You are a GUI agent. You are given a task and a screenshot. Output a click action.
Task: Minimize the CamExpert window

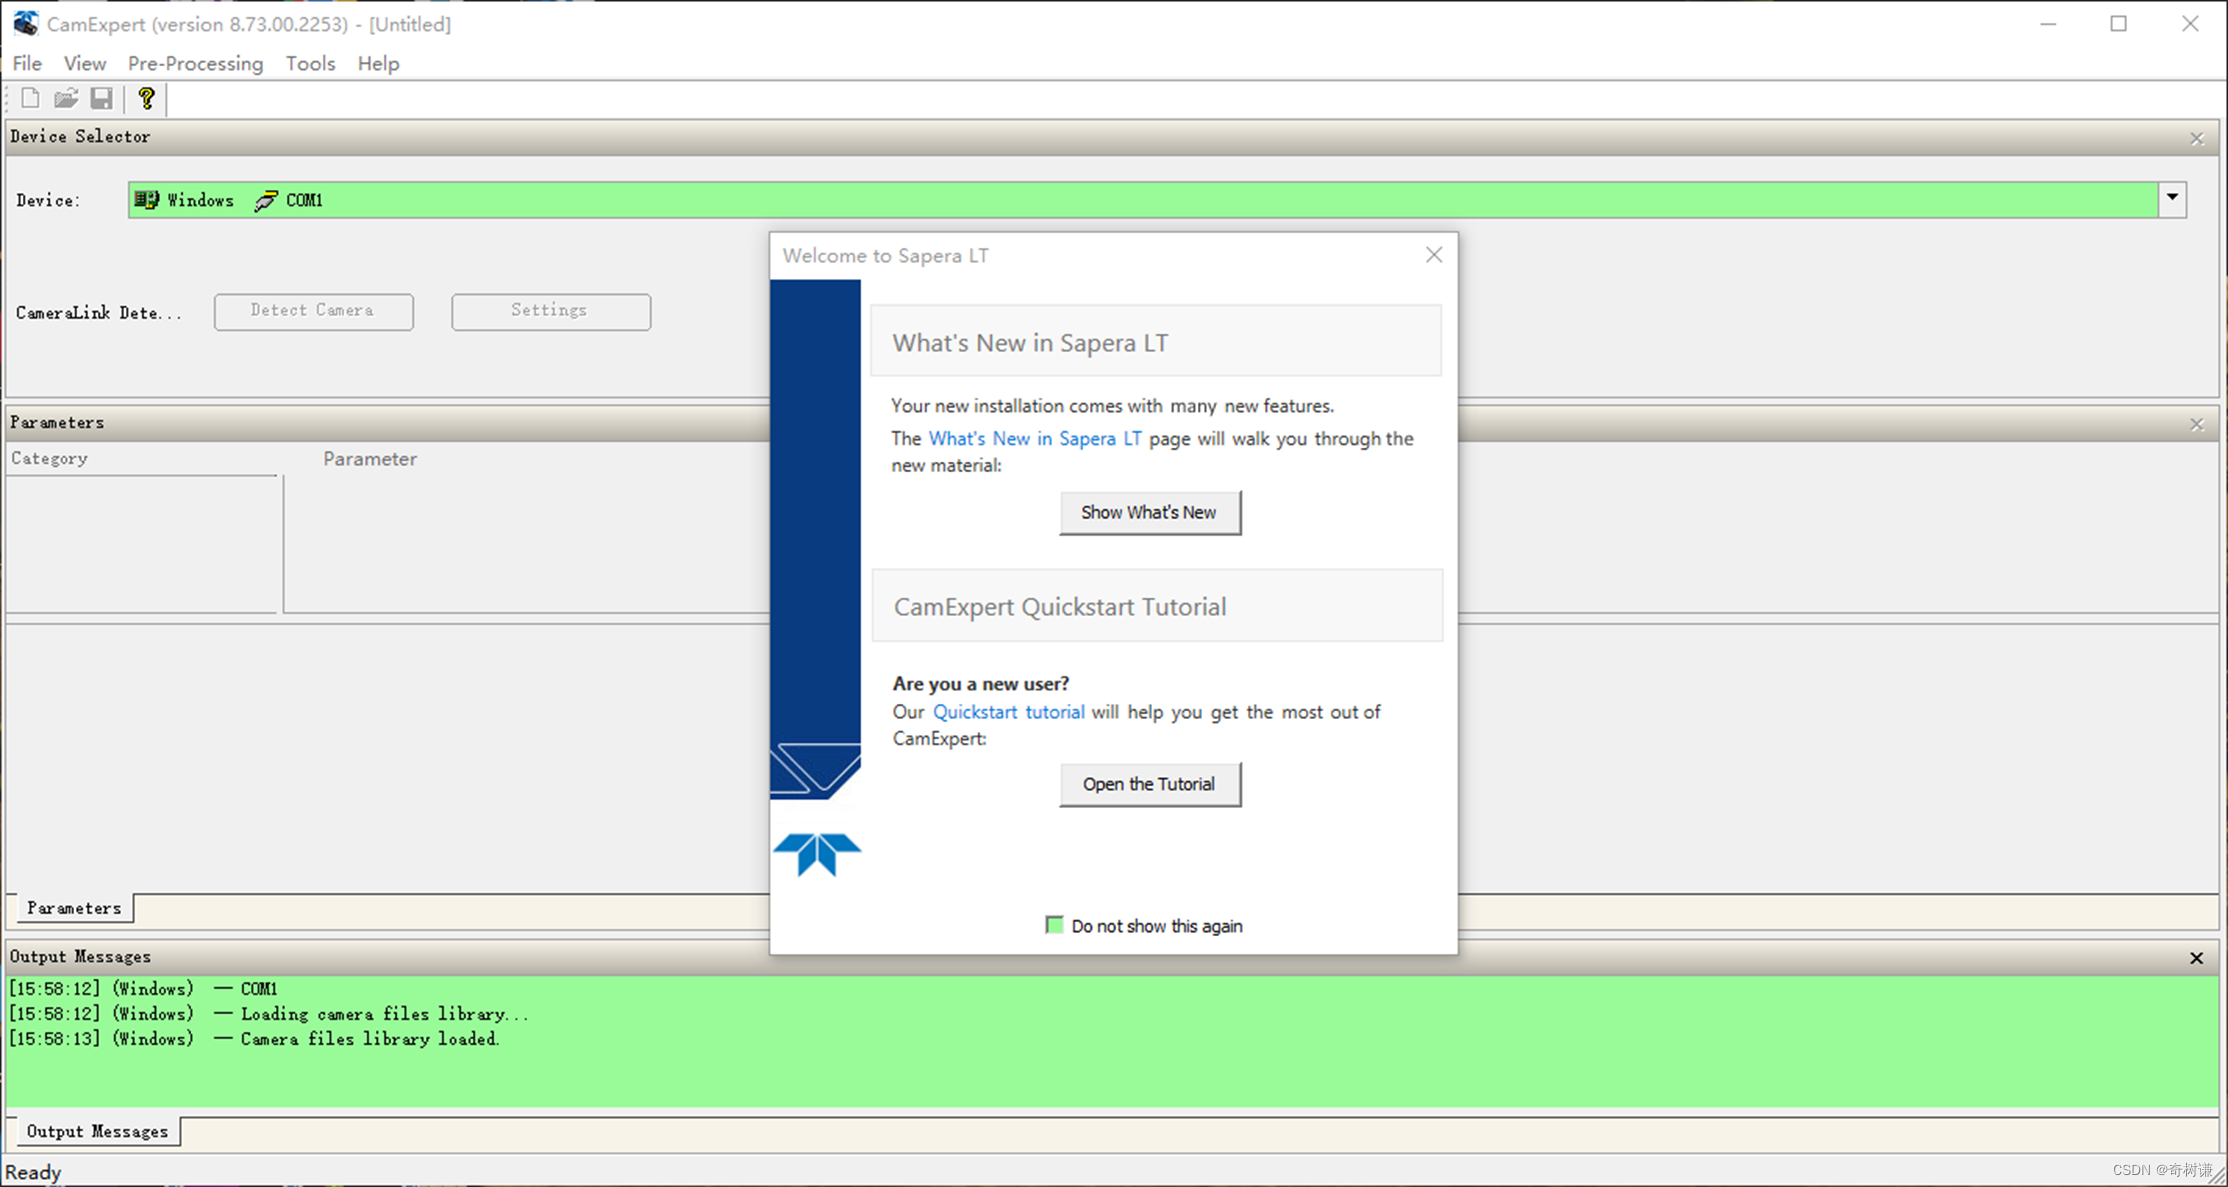click(2048, 24)
